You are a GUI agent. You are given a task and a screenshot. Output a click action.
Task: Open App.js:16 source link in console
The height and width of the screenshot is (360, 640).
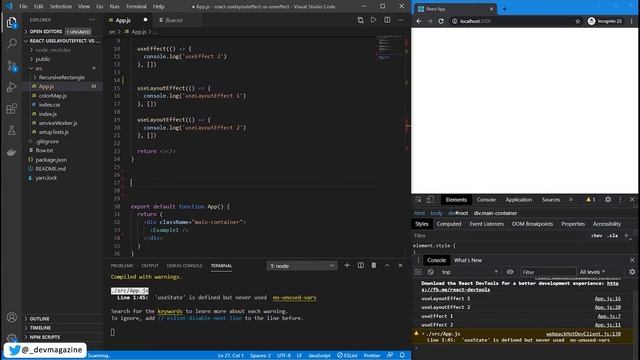click(x=607, y=298)
